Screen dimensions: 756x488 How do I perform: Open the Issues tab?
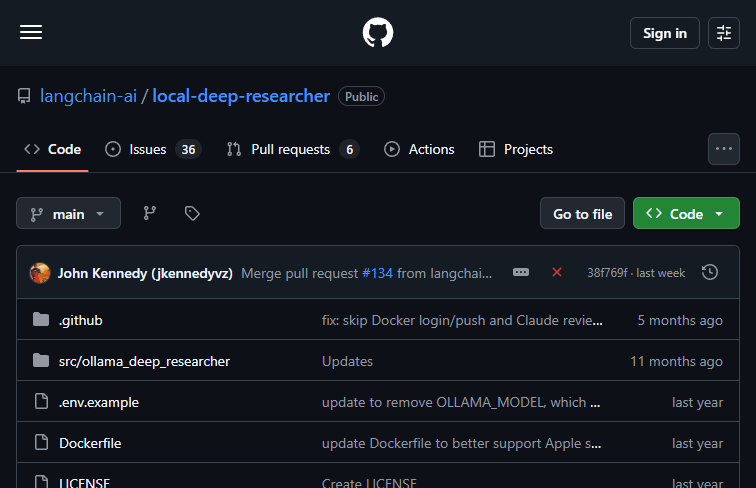point(153,149)
